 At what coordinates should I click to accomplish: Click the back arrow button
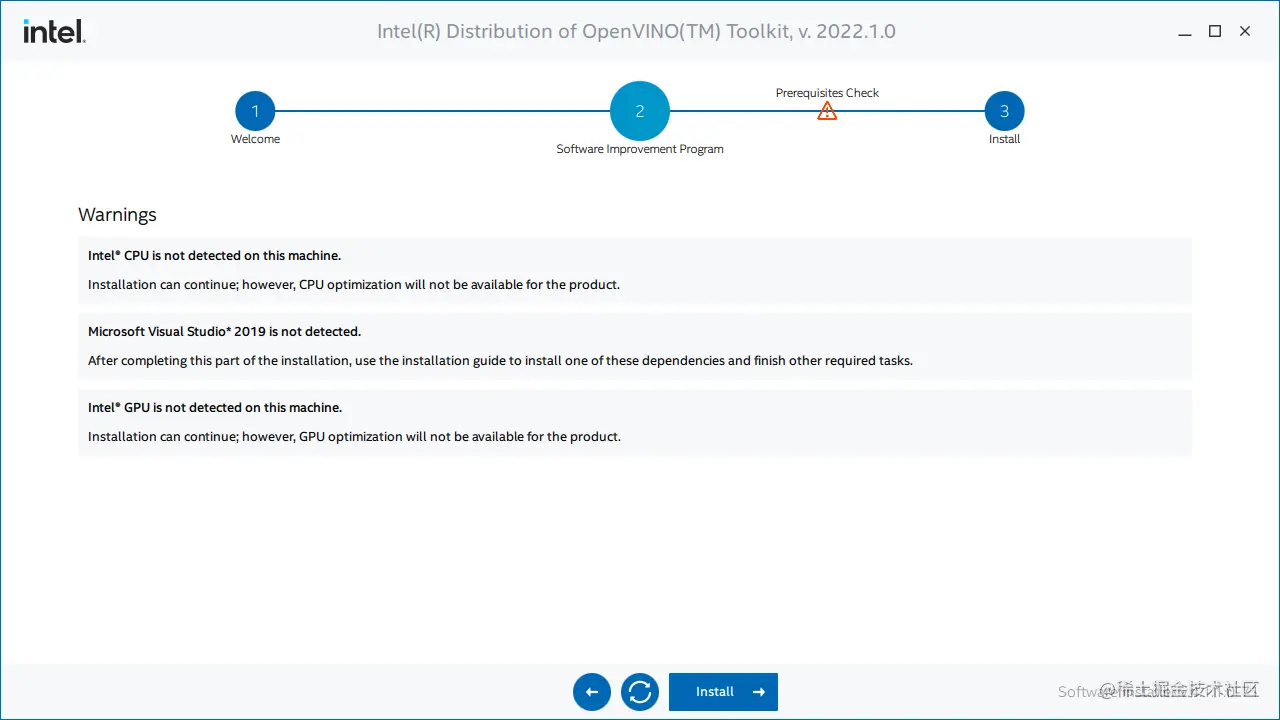coord(592,692)
